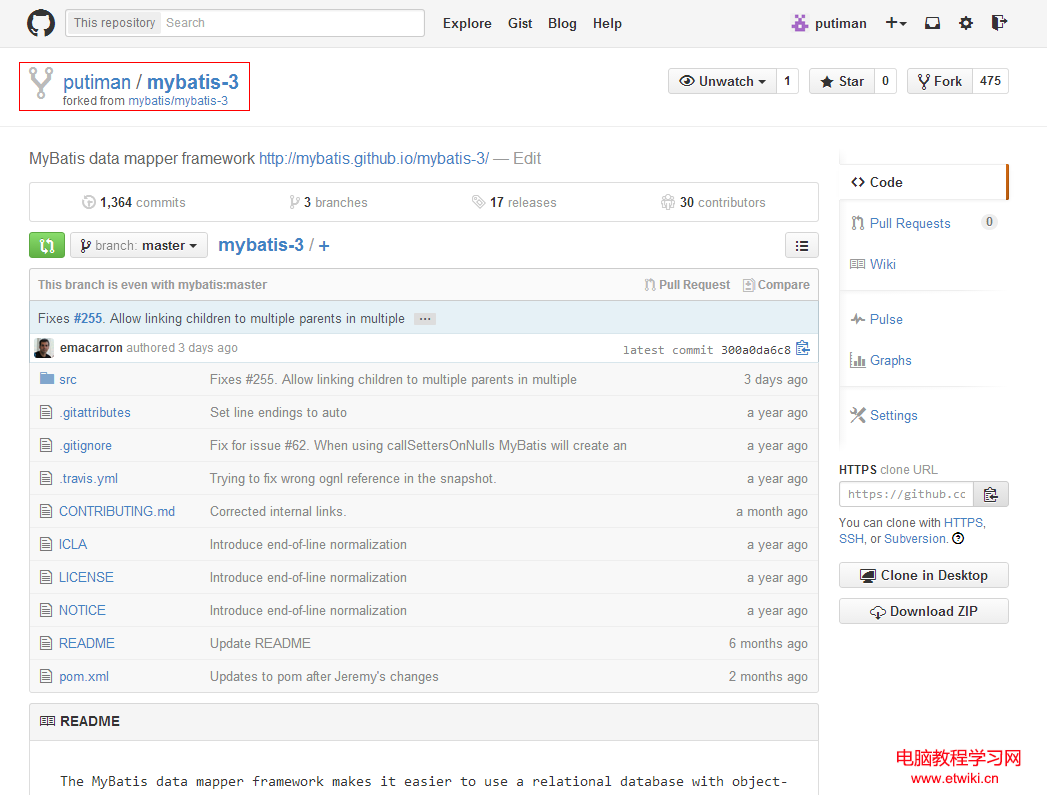The width and height of the screenshot is (1047, 795).
Task: Open the branch: master selector
Action: [139, 246]
